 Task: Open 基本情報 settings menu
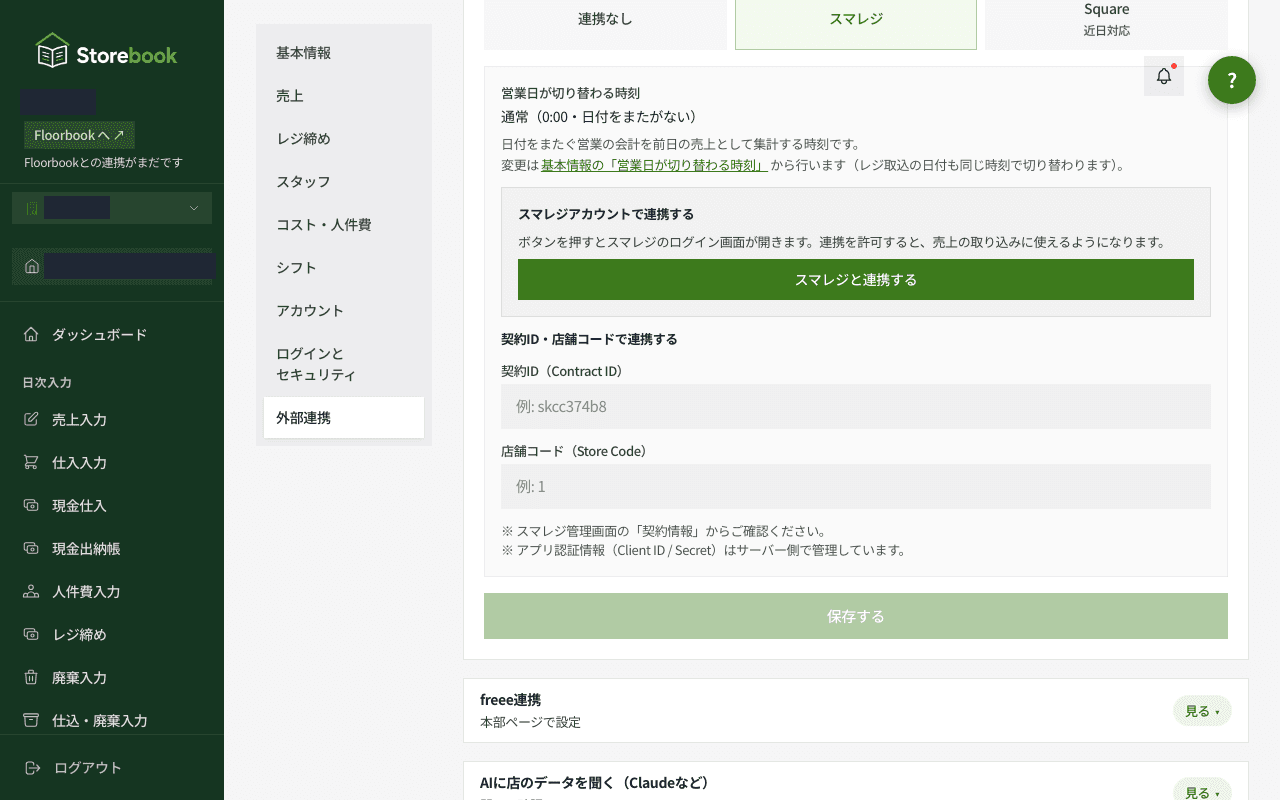pyautogui.click(x=344, y=53)
